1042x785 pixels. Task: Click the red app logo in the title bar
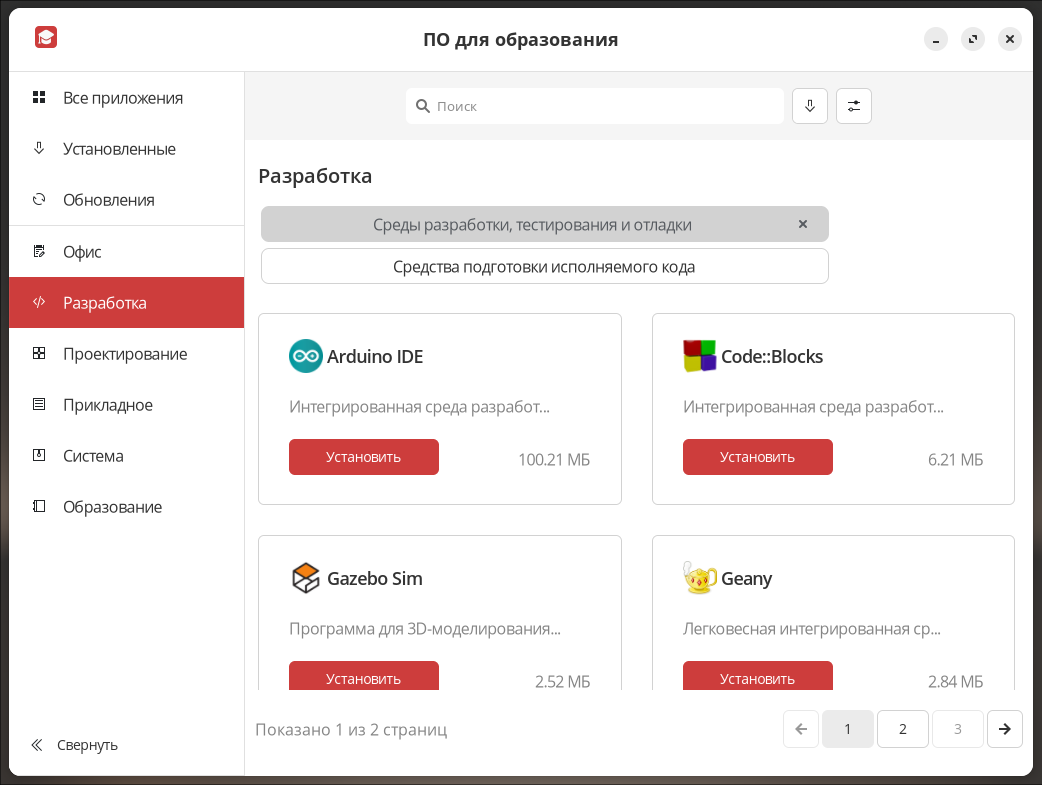point(46,38)
